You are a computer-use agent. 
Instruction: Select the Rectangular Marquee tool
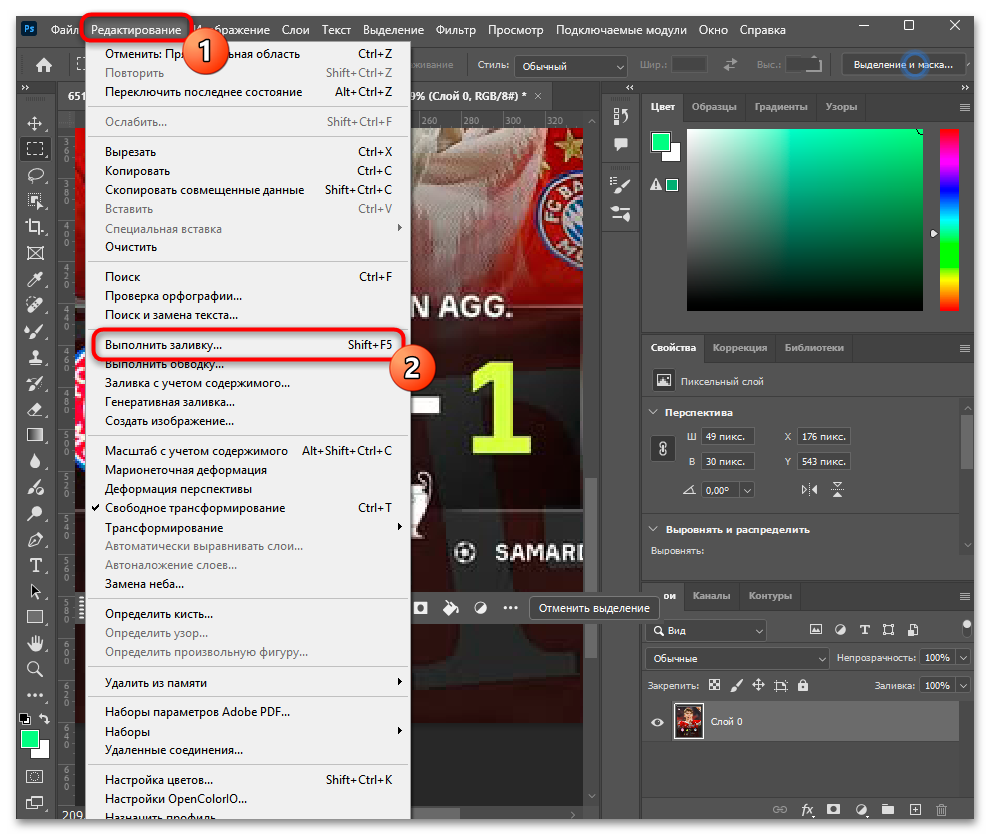(35, 149)
